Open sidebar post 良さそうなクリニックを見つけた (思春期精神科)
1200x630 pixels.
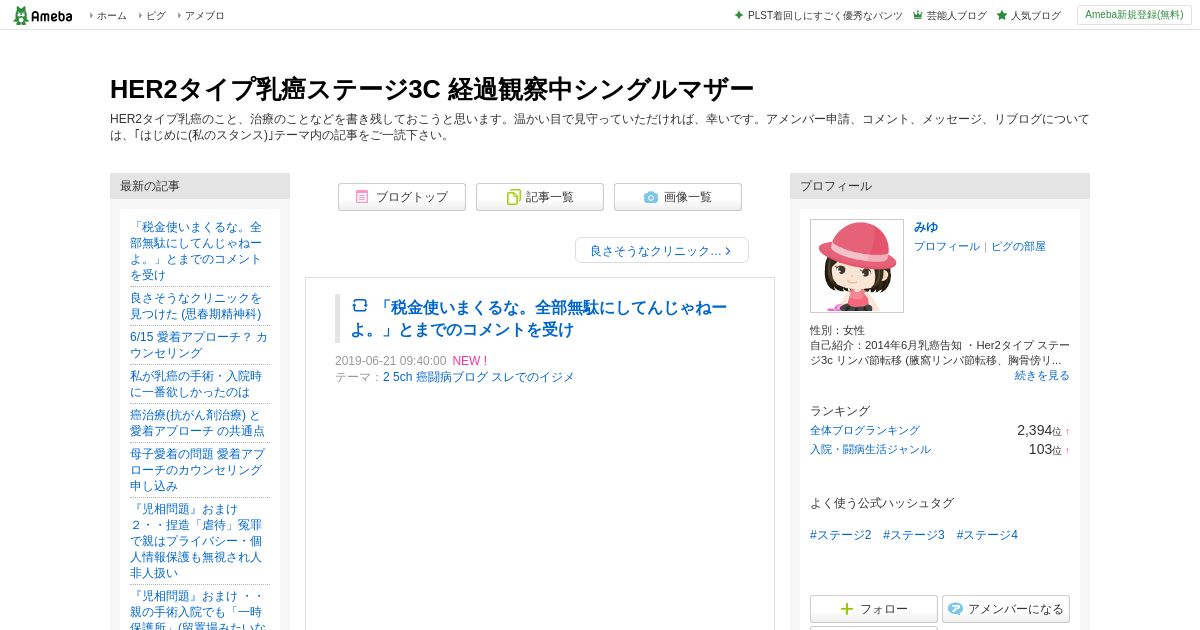(x=196, y=306)
